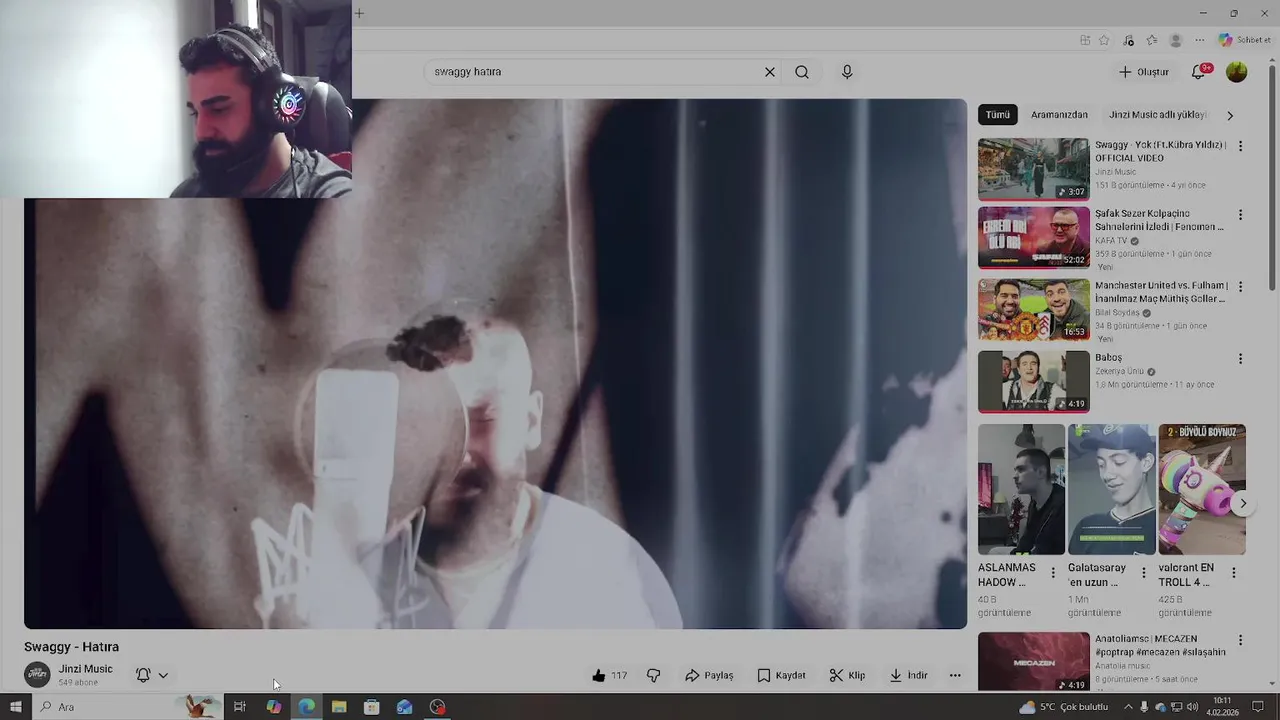
Task: Open the YouTube account avatar menu
Action: [x=1237, y=72]
